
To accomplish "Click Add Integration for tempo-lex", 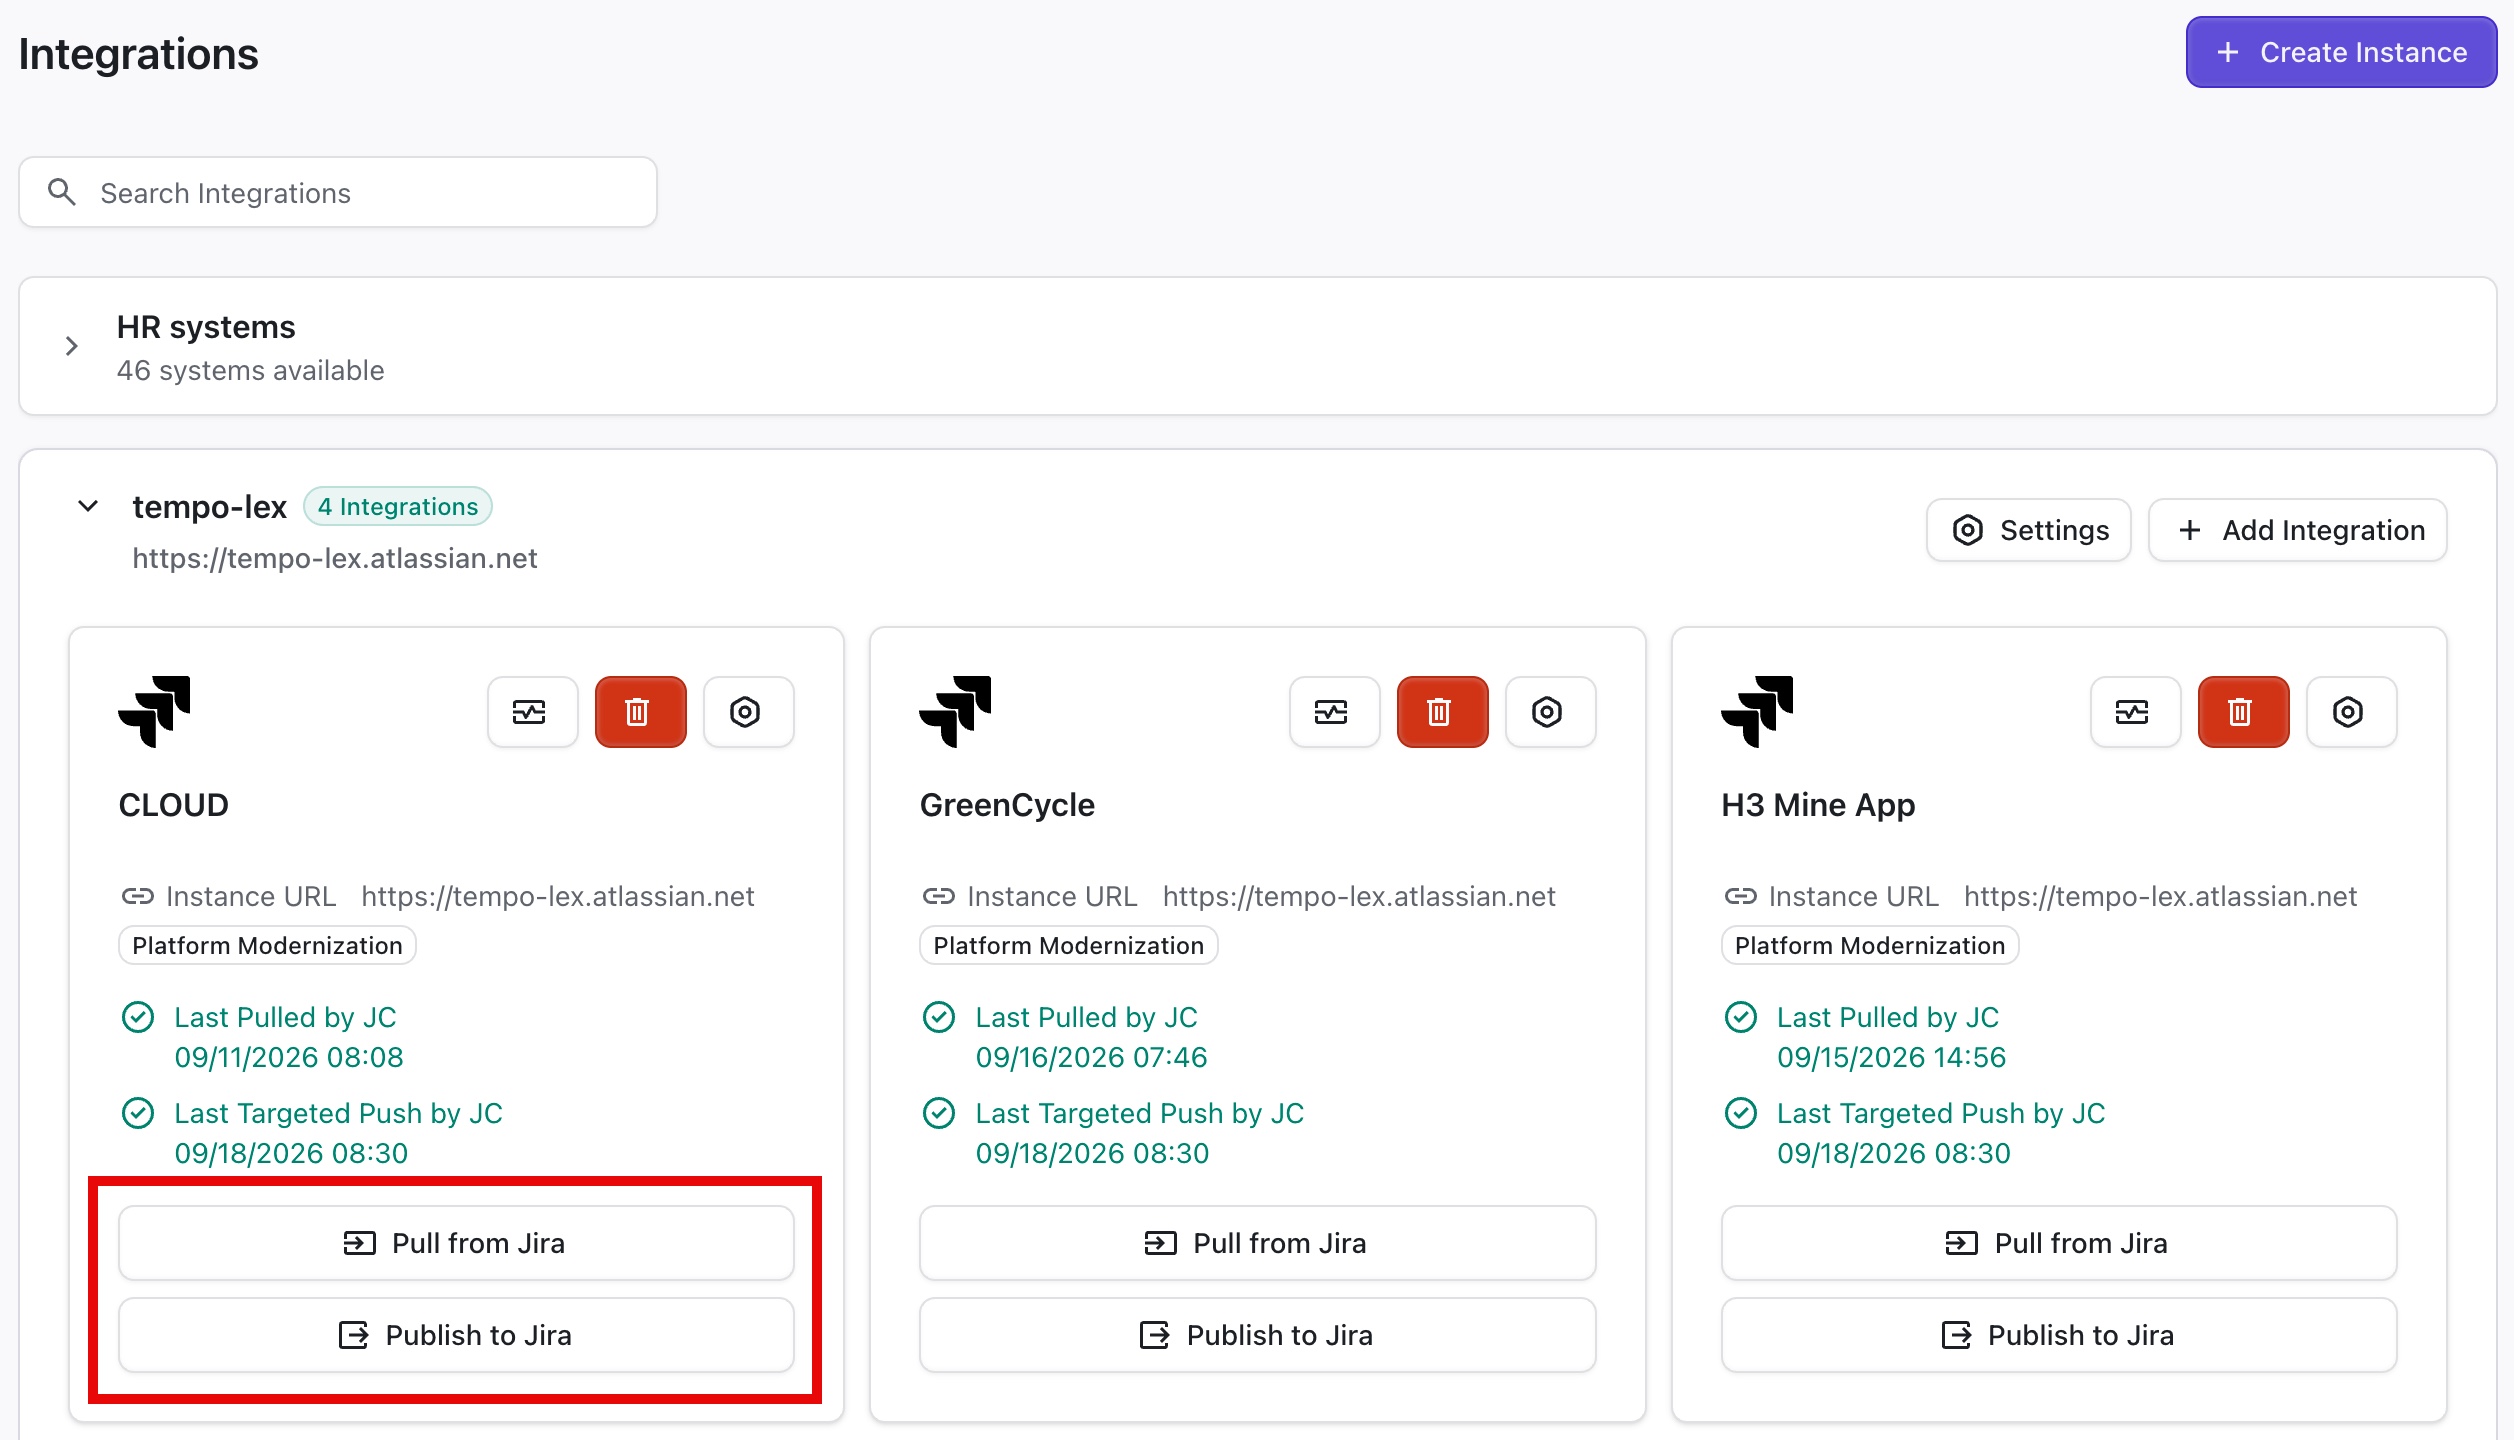I will click(2298, 530).
